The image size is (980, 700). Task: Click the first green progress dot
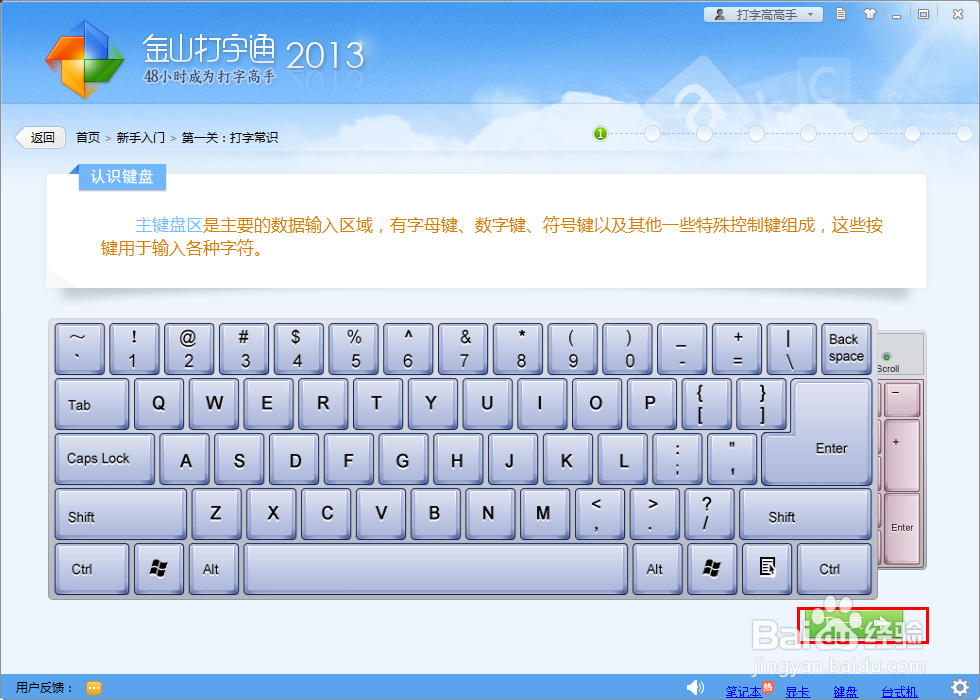coord(599,132)
